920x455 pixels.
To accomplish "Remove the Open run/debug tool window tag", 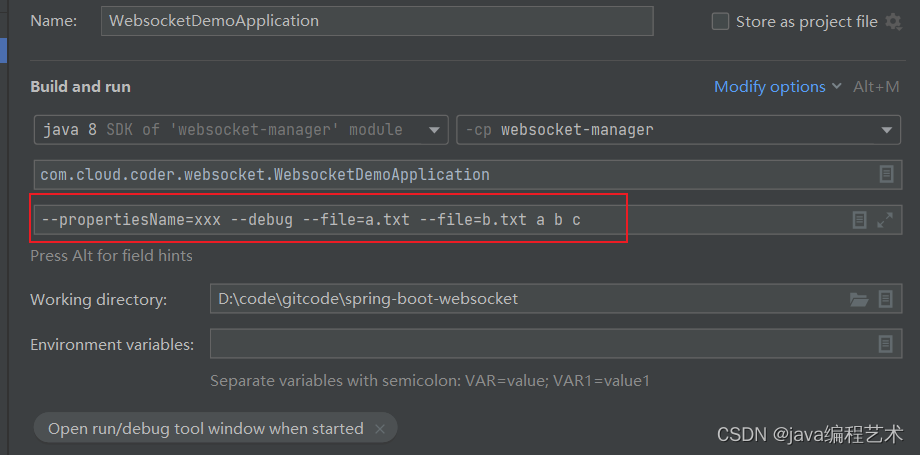I will coord(380,429).
